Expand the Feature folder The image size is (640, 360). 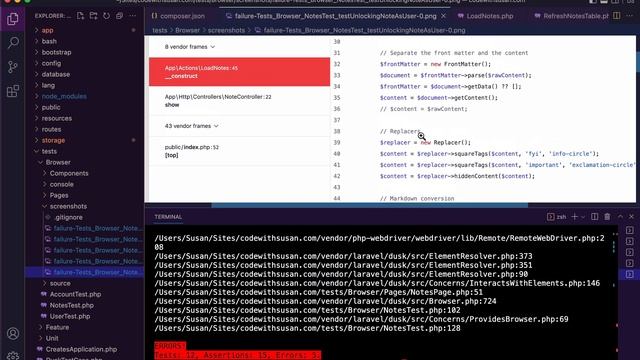[x=57, y=327]
